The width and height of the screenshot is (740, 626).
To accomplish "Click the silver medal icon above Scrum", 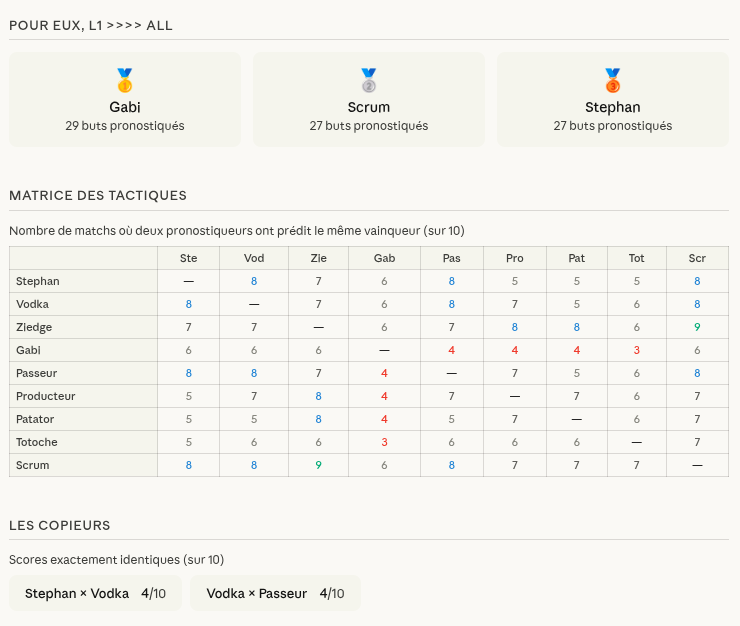I will (369, 81).
